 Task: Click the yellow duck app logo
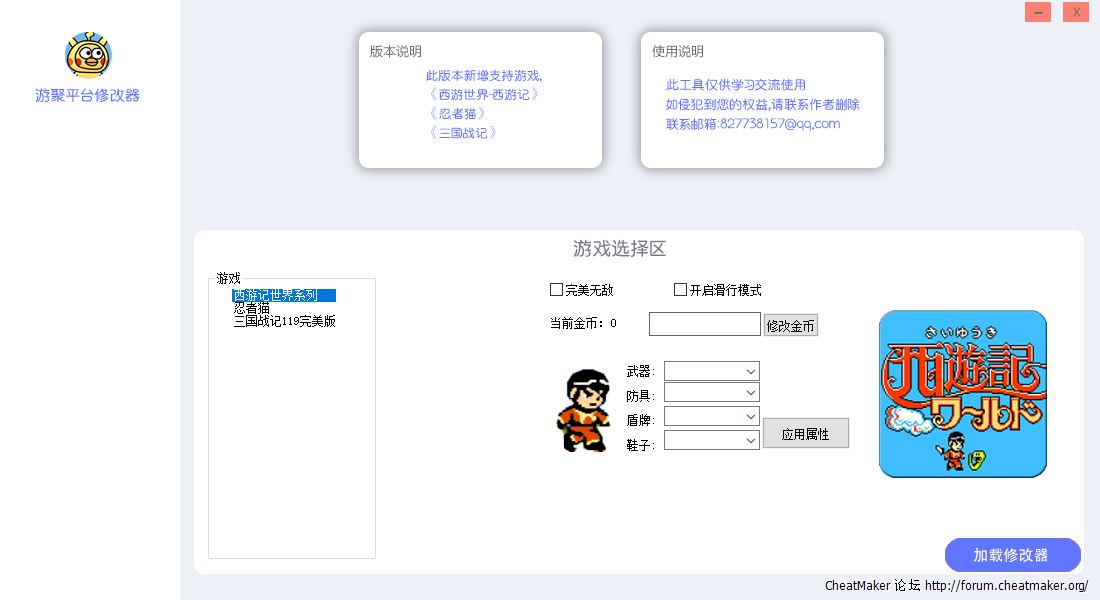click(x=88, y=55)
